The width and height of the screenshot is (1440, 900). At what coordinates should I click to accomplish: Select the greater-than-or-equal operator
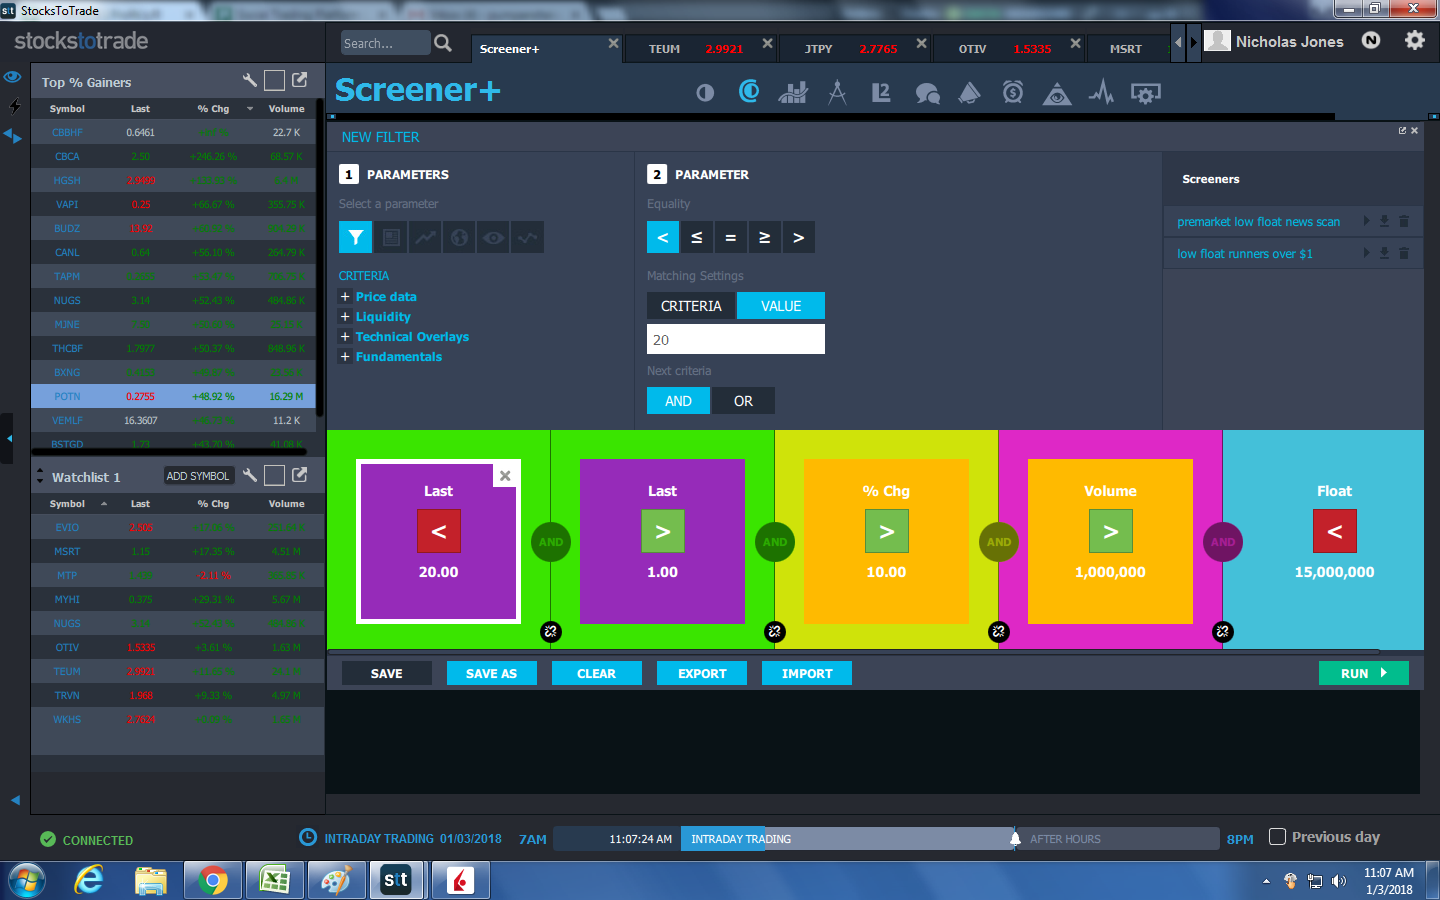tap(765, 238)
